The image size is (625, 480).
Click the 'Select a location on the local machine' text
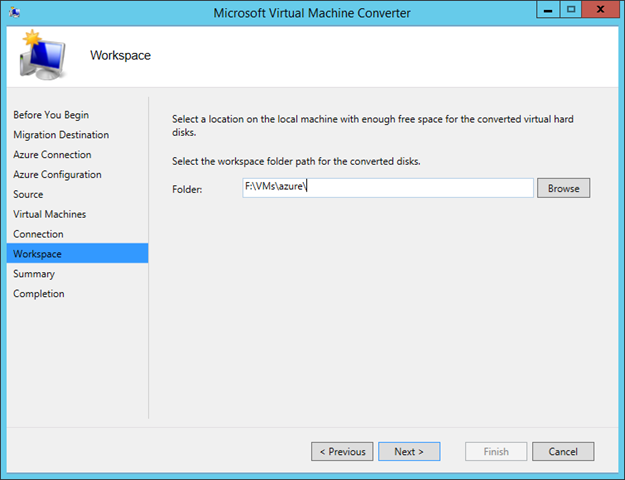pyautogui.click(x=373, y=125)
